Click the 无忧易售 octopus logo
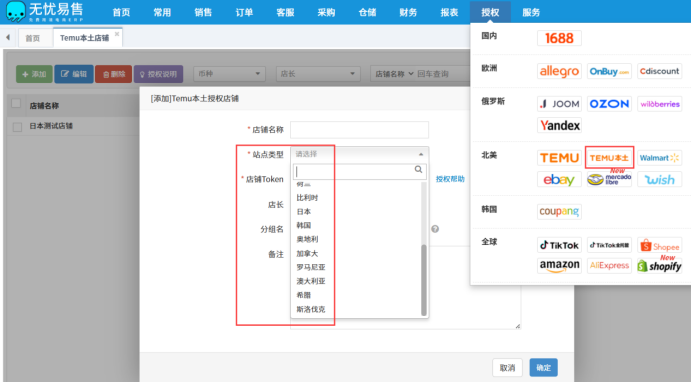692x382 pixels. click(x=15, y=11)
